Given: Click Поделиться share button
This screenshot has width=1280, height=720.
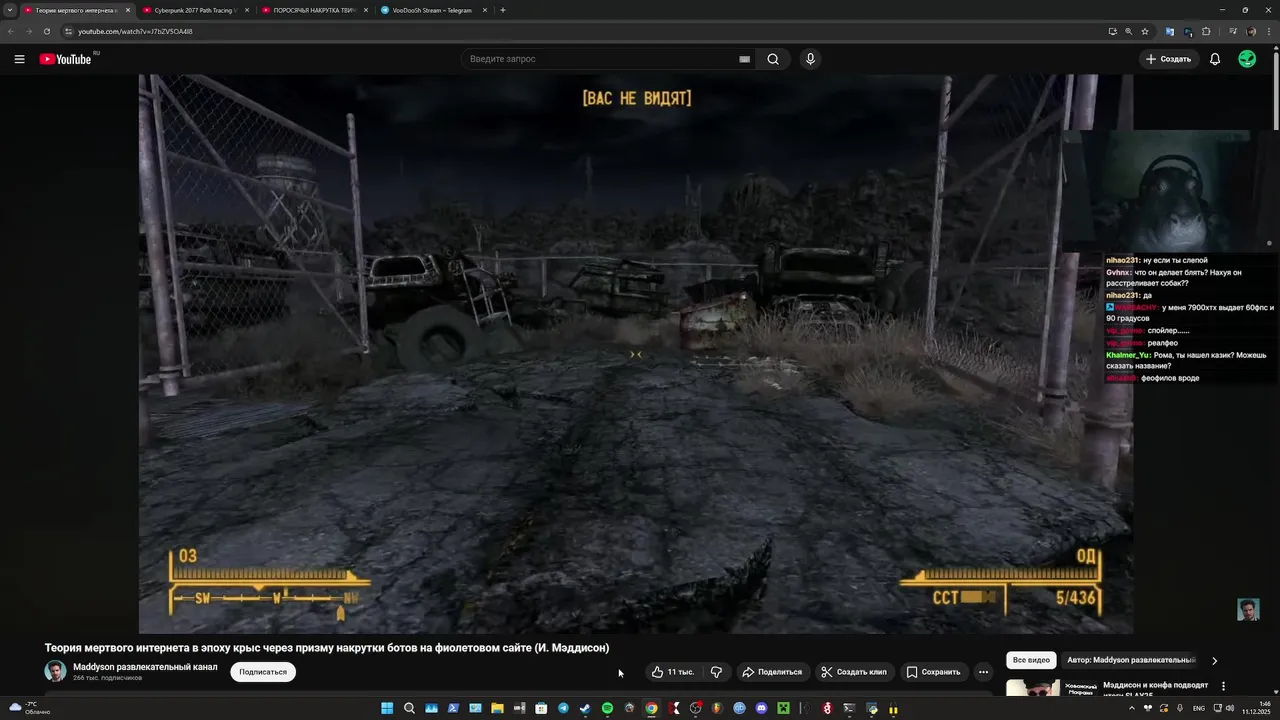Looking at the screenshot, I should (772, 672).
